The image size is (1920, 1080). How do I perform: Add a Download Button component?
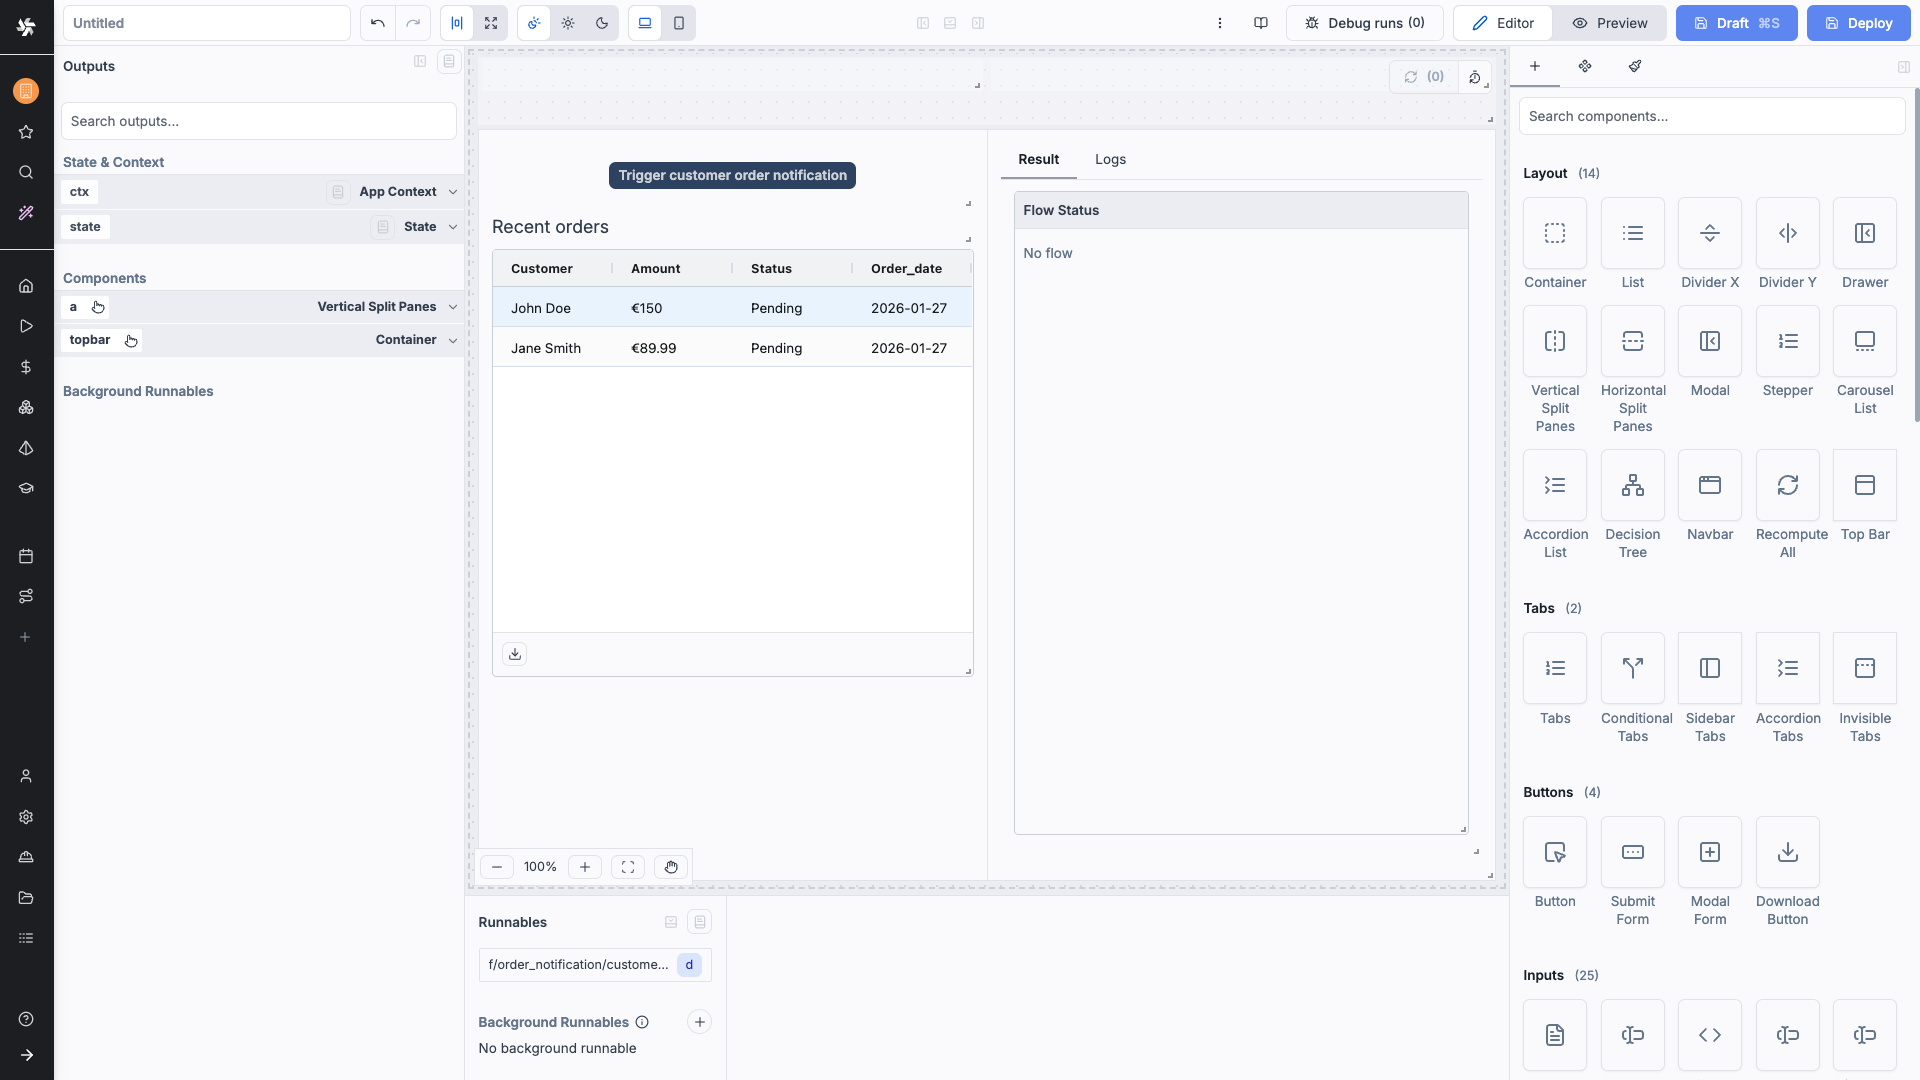(x=1787, y=852)
